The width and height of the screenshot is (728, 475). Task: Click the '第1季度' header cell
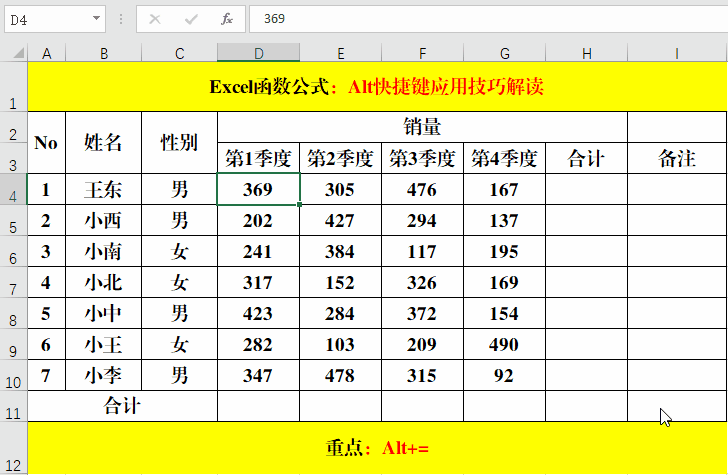click(258, 158)
